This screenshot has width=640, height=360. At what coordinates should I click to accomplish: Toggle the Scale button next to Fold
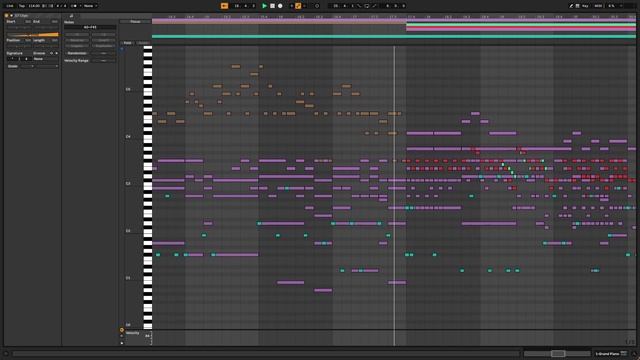pyautogui.click(x=143, y=43)
